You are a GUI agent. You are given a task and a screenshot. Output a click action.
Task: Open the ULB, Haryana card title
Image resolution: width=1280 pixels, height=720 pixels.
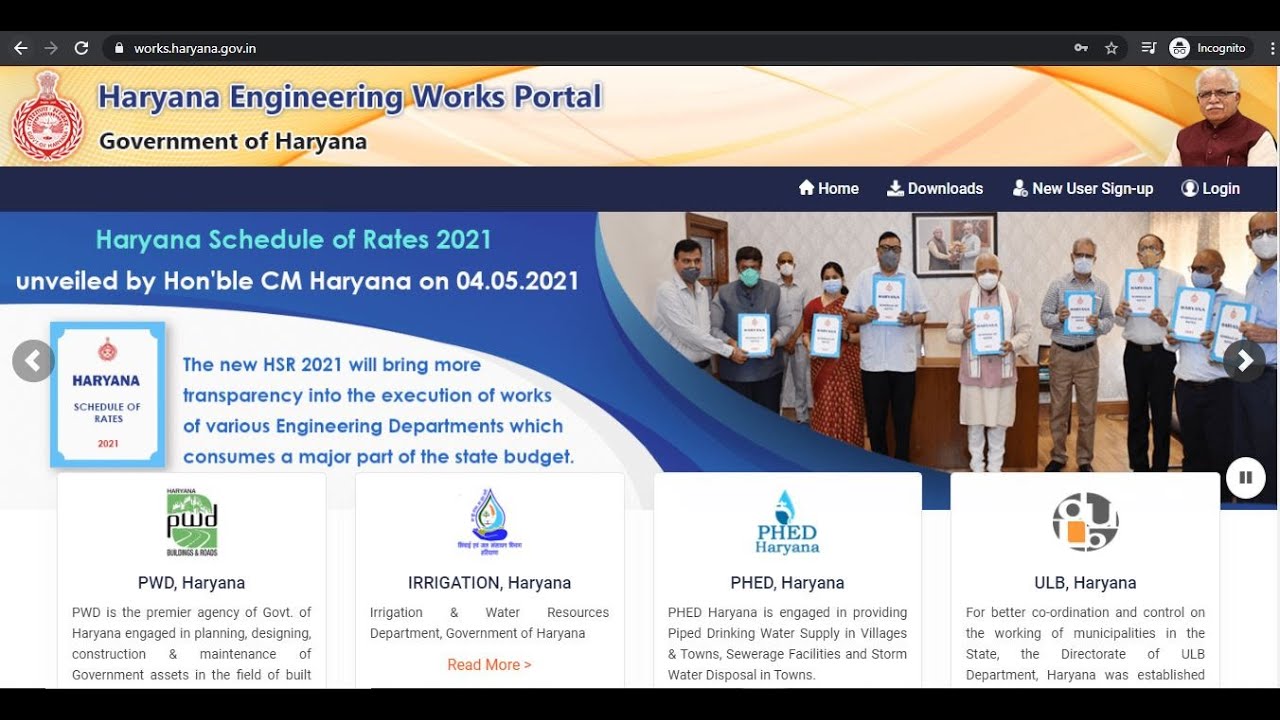(x=1085, y=583)
